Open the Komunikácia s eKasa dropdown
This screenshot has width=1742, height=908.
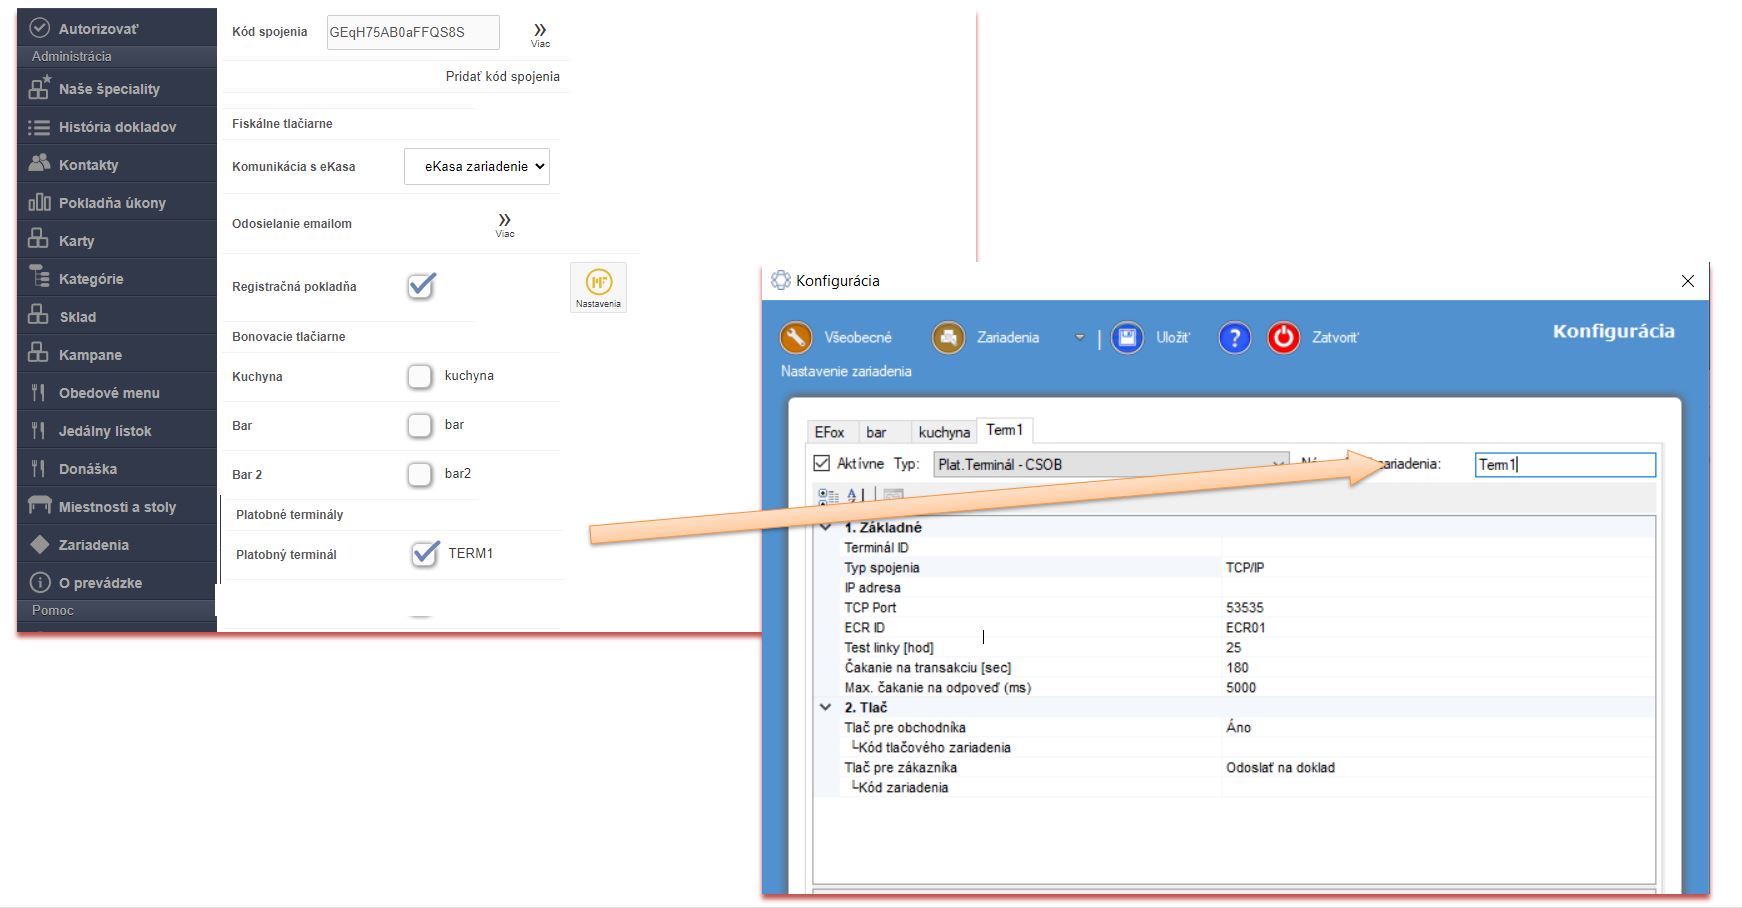[x=477, y=167]
